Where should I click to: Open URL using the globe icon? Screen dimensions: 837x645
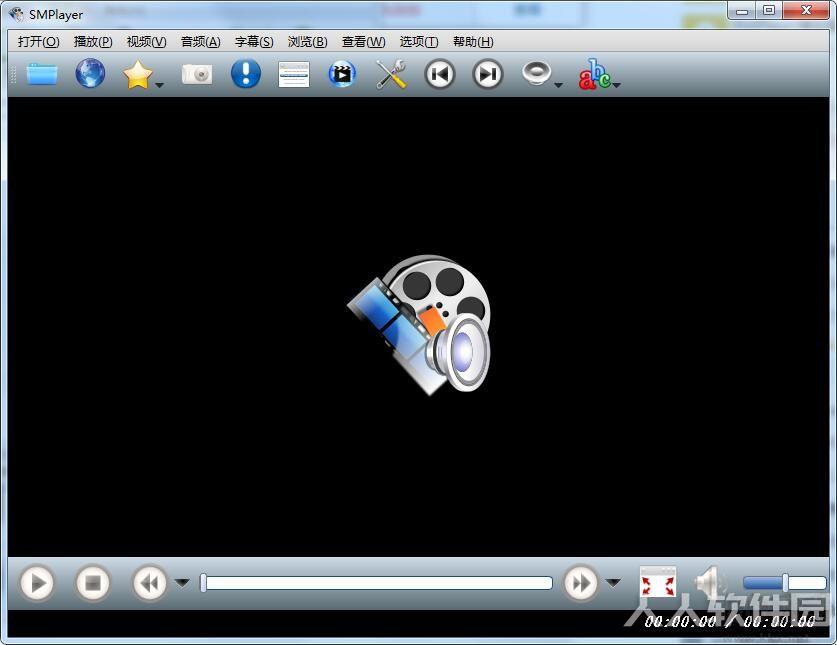[90, 73]
